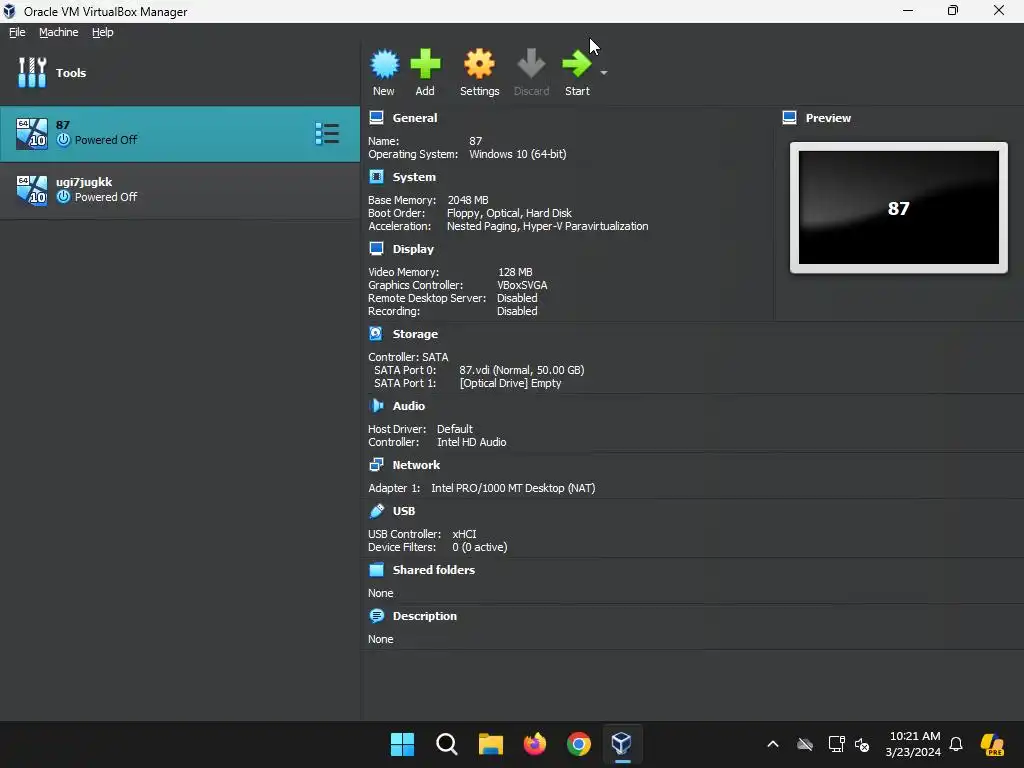Screen dimensions: 1024x768
Task: Click the Intel HD Audio controller text
Action: pos(472,442)
